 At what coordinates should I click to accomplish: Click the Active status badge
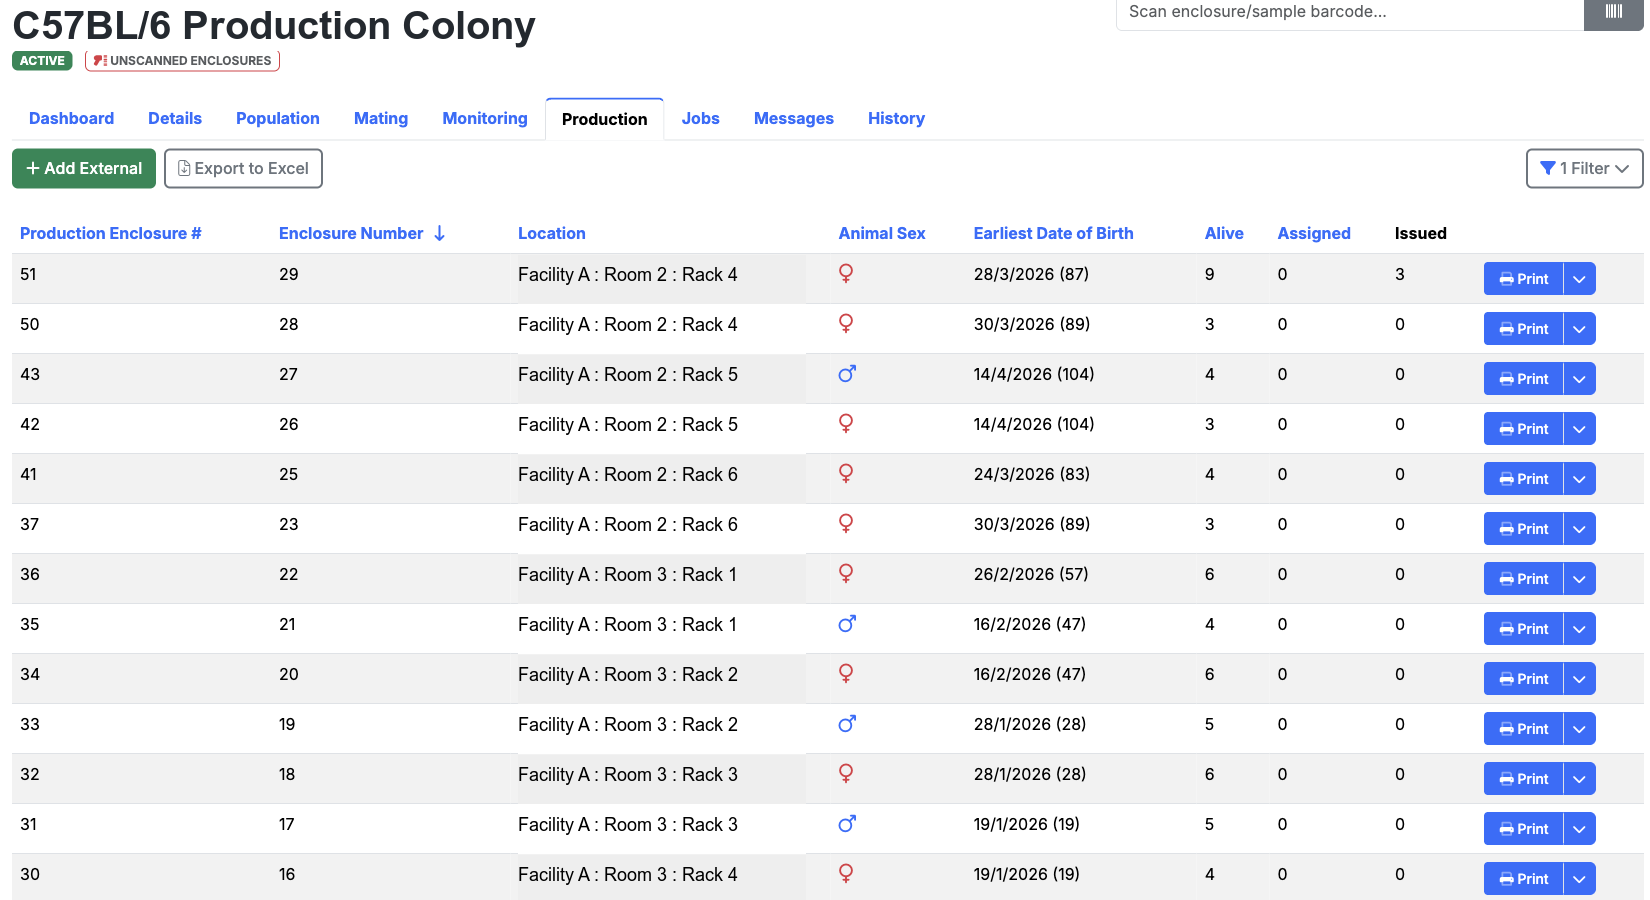42,61
